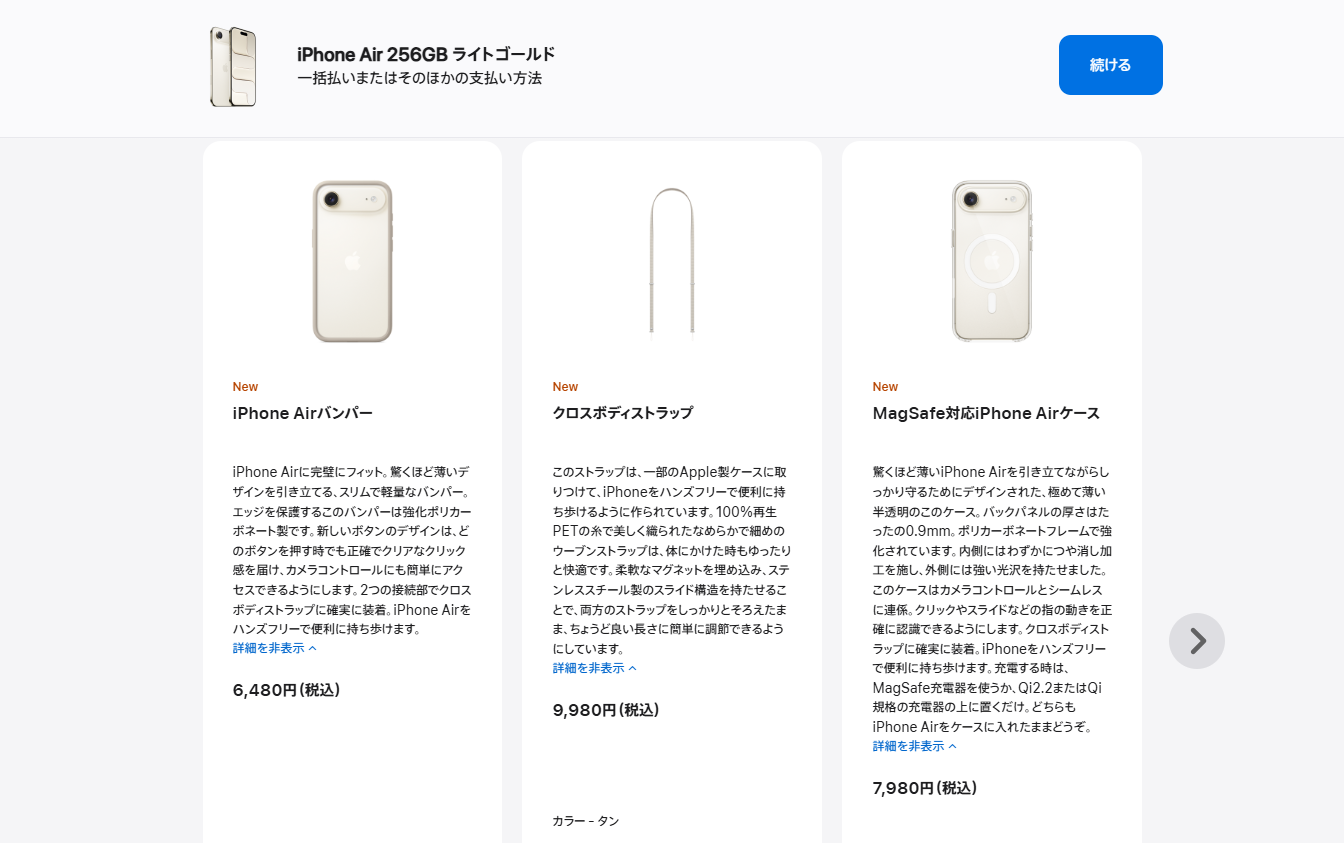Collapse details under MagSafe対応iPhone Airケース
The width and height of the screenshot is (1344, 843).
coord(915,746)
